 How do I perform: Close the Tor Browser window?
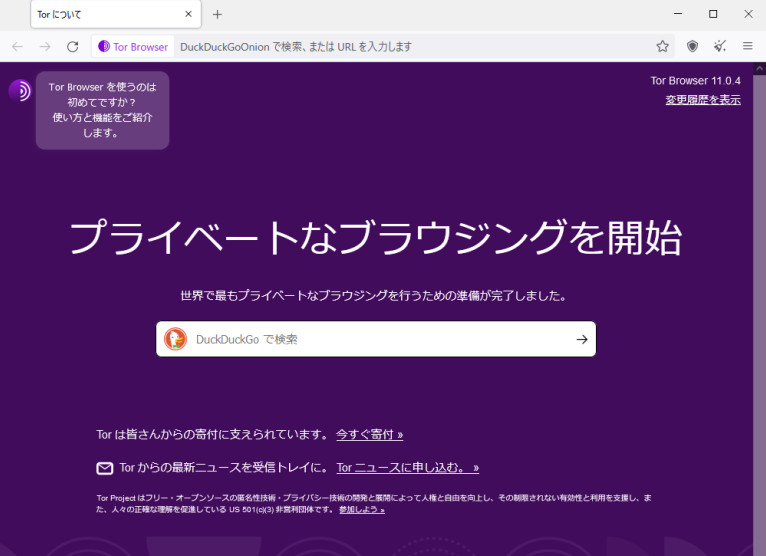(x=748, y=14)
